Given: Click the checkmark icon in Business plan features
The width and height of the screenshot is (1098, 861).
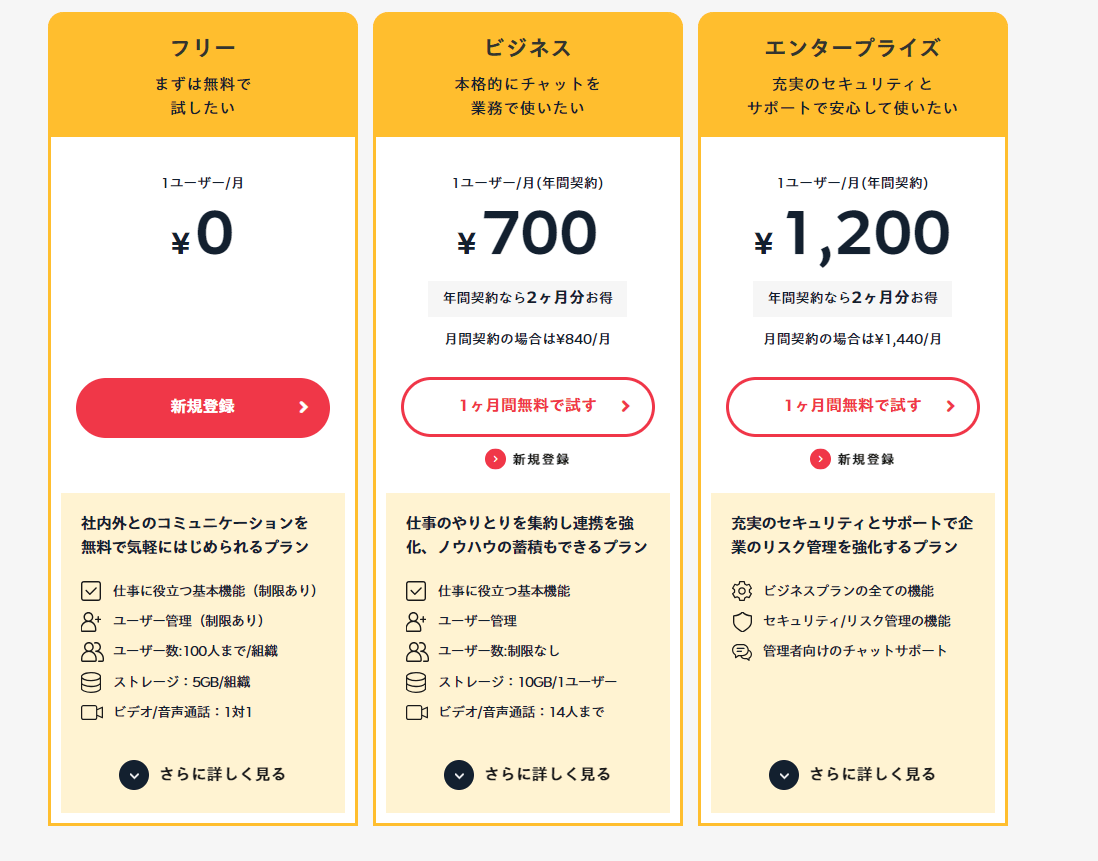Looking at the screenshot, I should click(x=417, y=591).
